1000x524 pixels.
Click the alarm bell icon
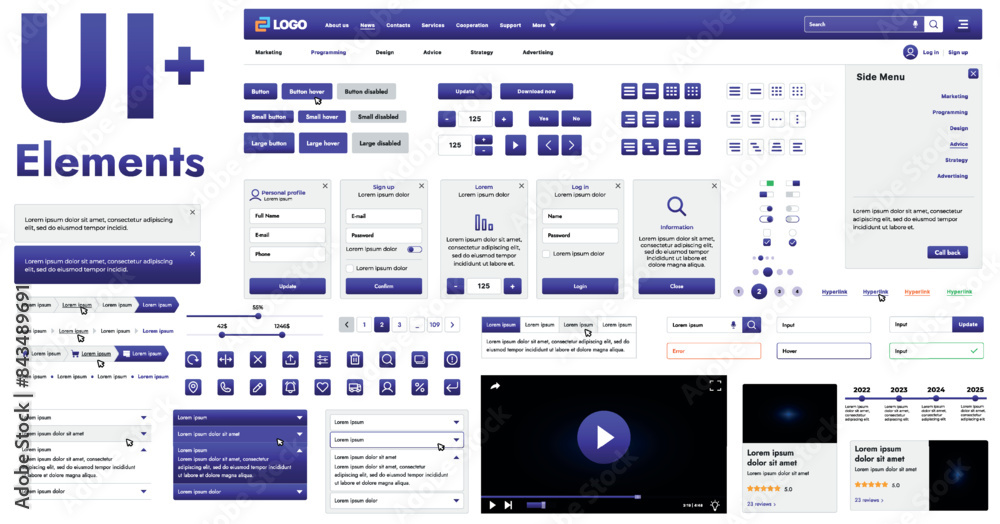point(290,387)
